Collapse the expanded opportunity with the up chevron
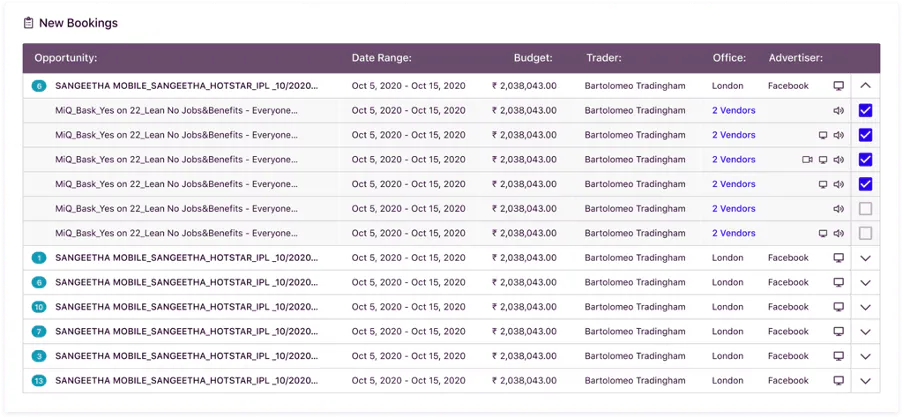The image size is (904, 418). pyautogui.click(x=865, y=85)
